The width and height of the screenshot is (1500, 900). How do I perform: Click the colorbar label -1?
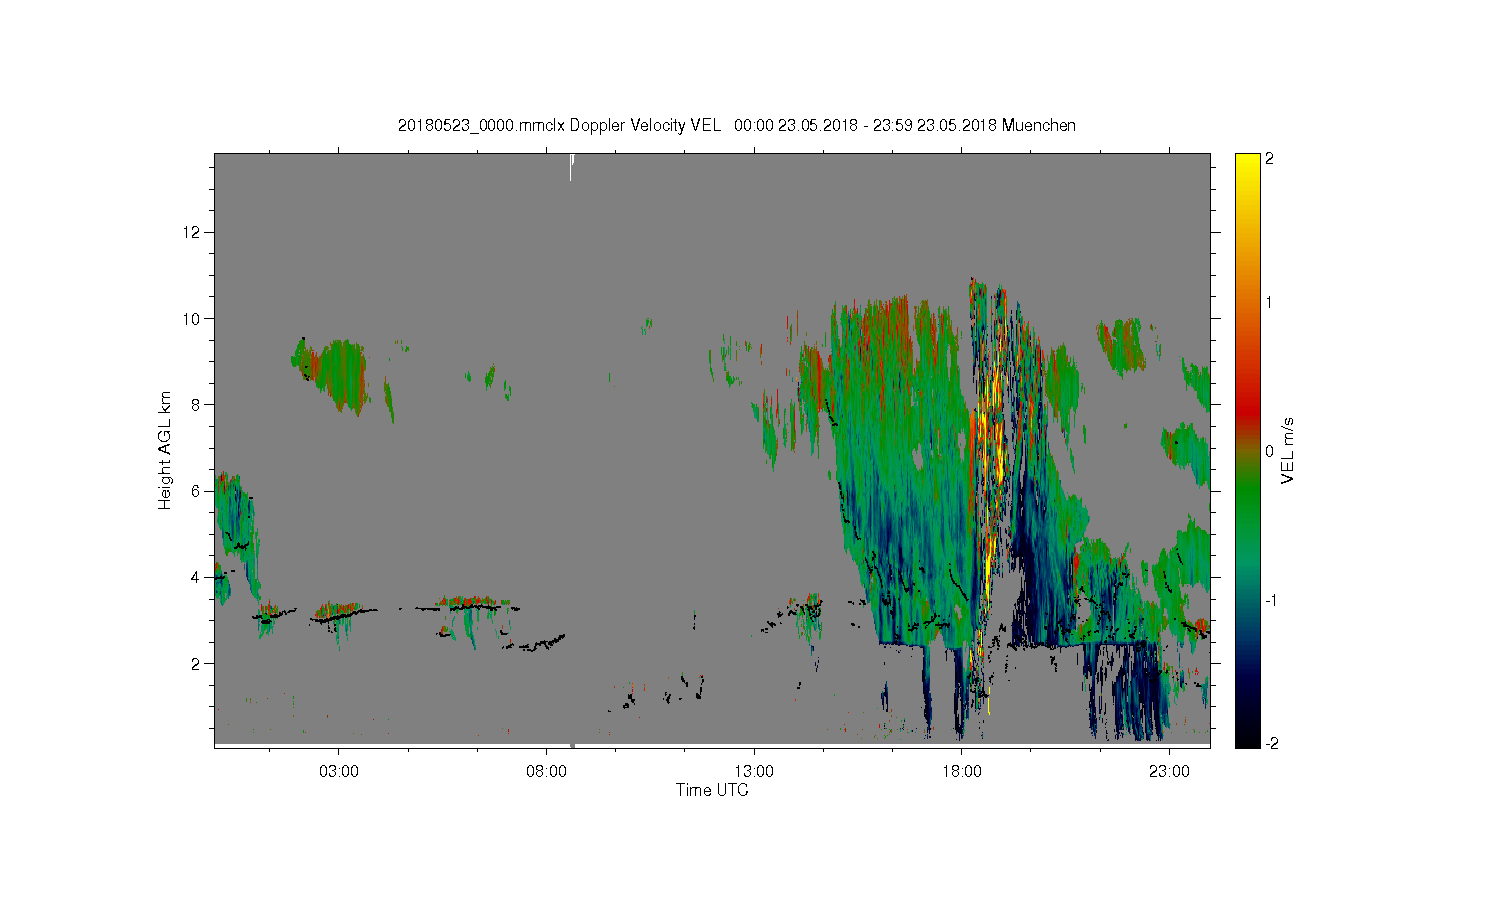1270,600
